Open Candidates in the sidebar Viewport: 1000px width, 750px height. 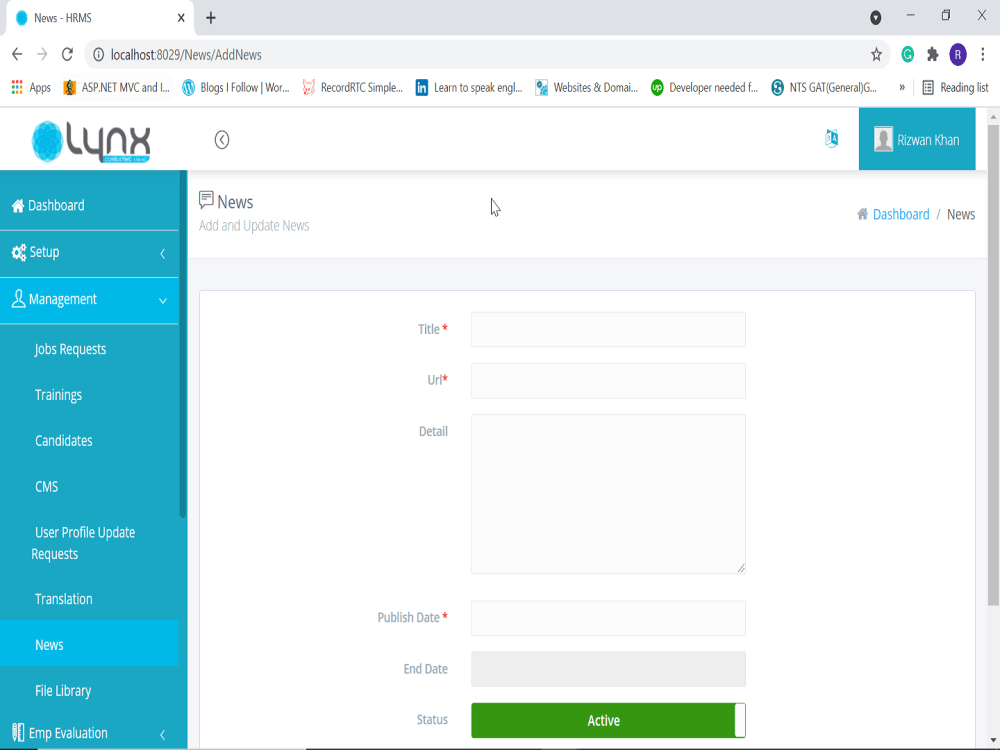[63, 441]
